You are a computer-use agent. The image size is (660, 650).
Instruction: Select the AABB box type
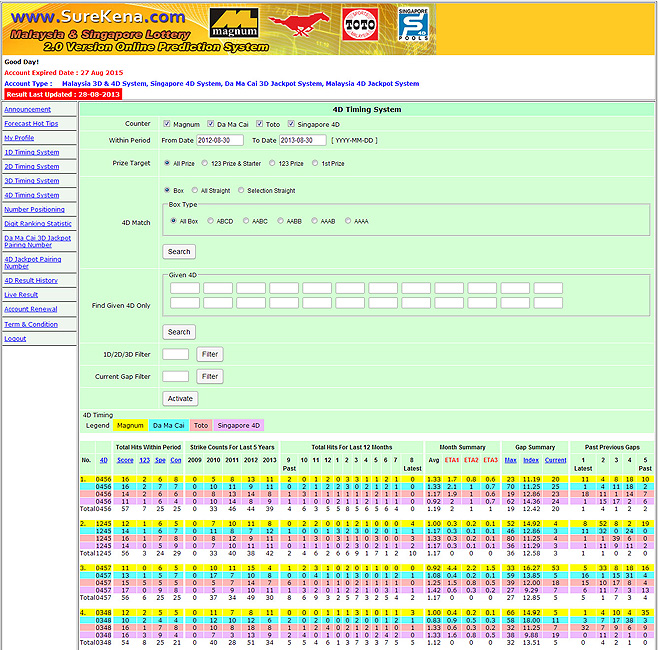point(280,221)
